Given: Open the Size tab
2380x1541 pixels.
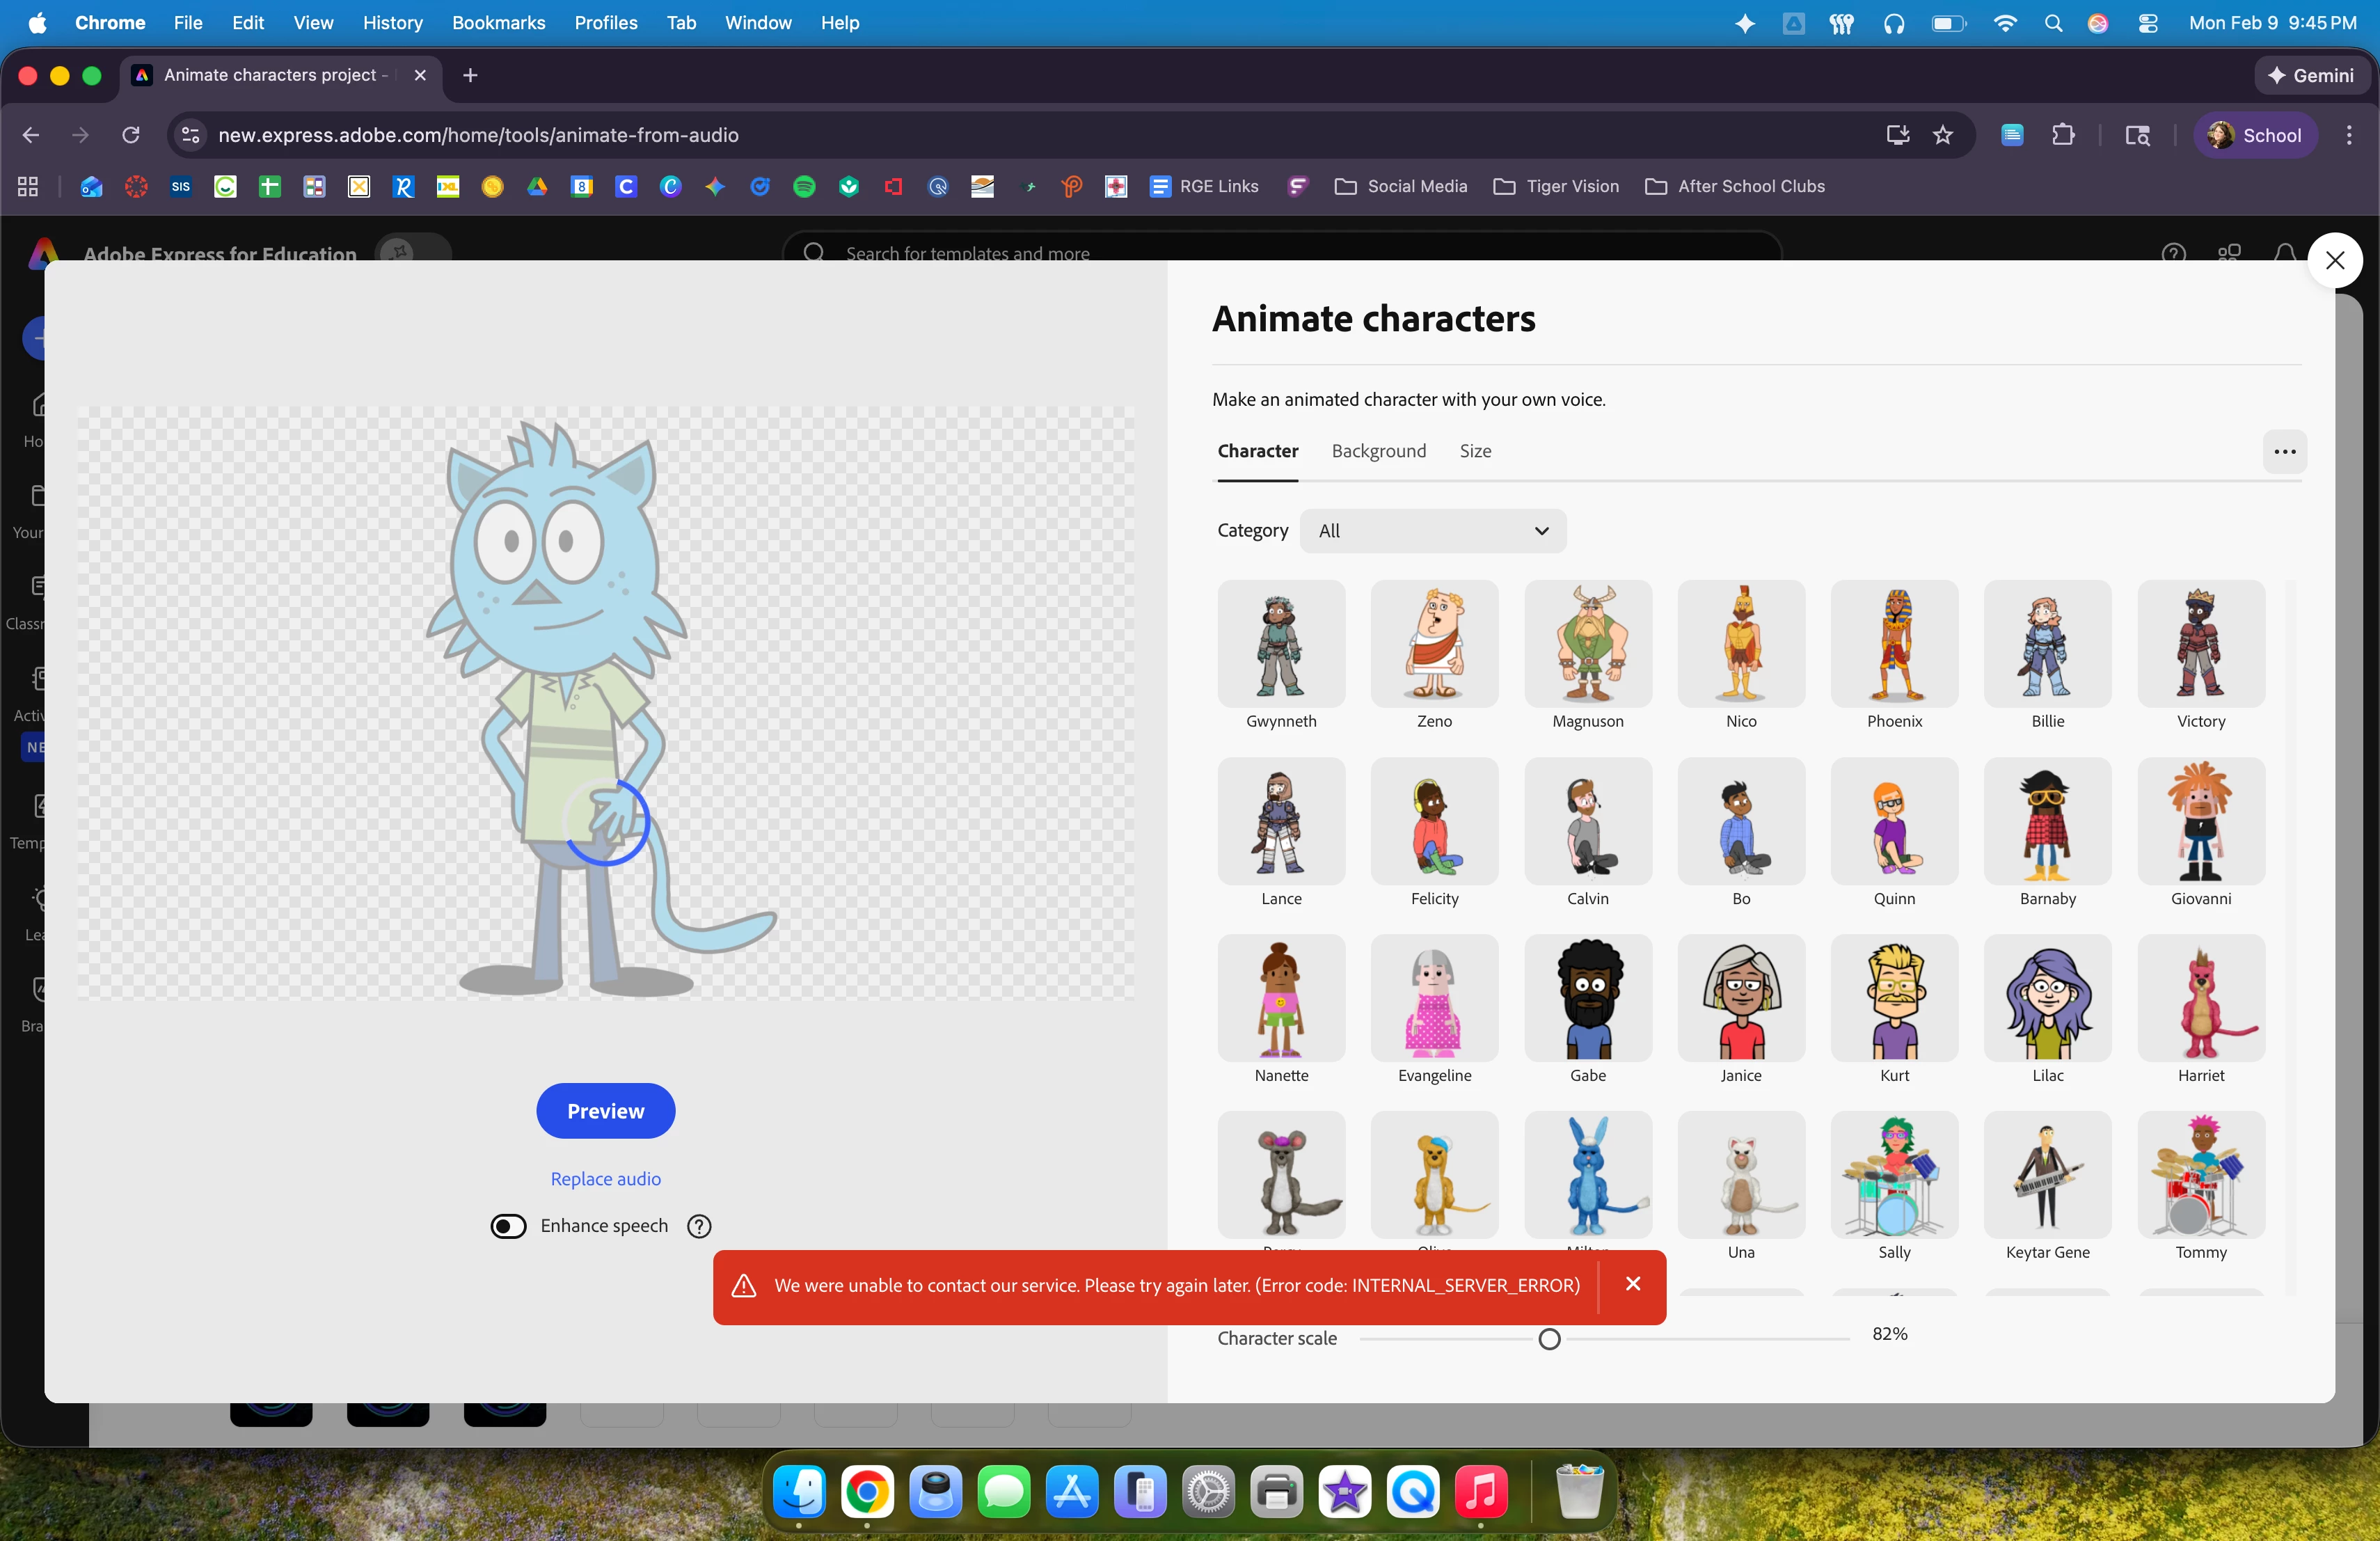Looking at the screenshot, I should [1475, 451].
